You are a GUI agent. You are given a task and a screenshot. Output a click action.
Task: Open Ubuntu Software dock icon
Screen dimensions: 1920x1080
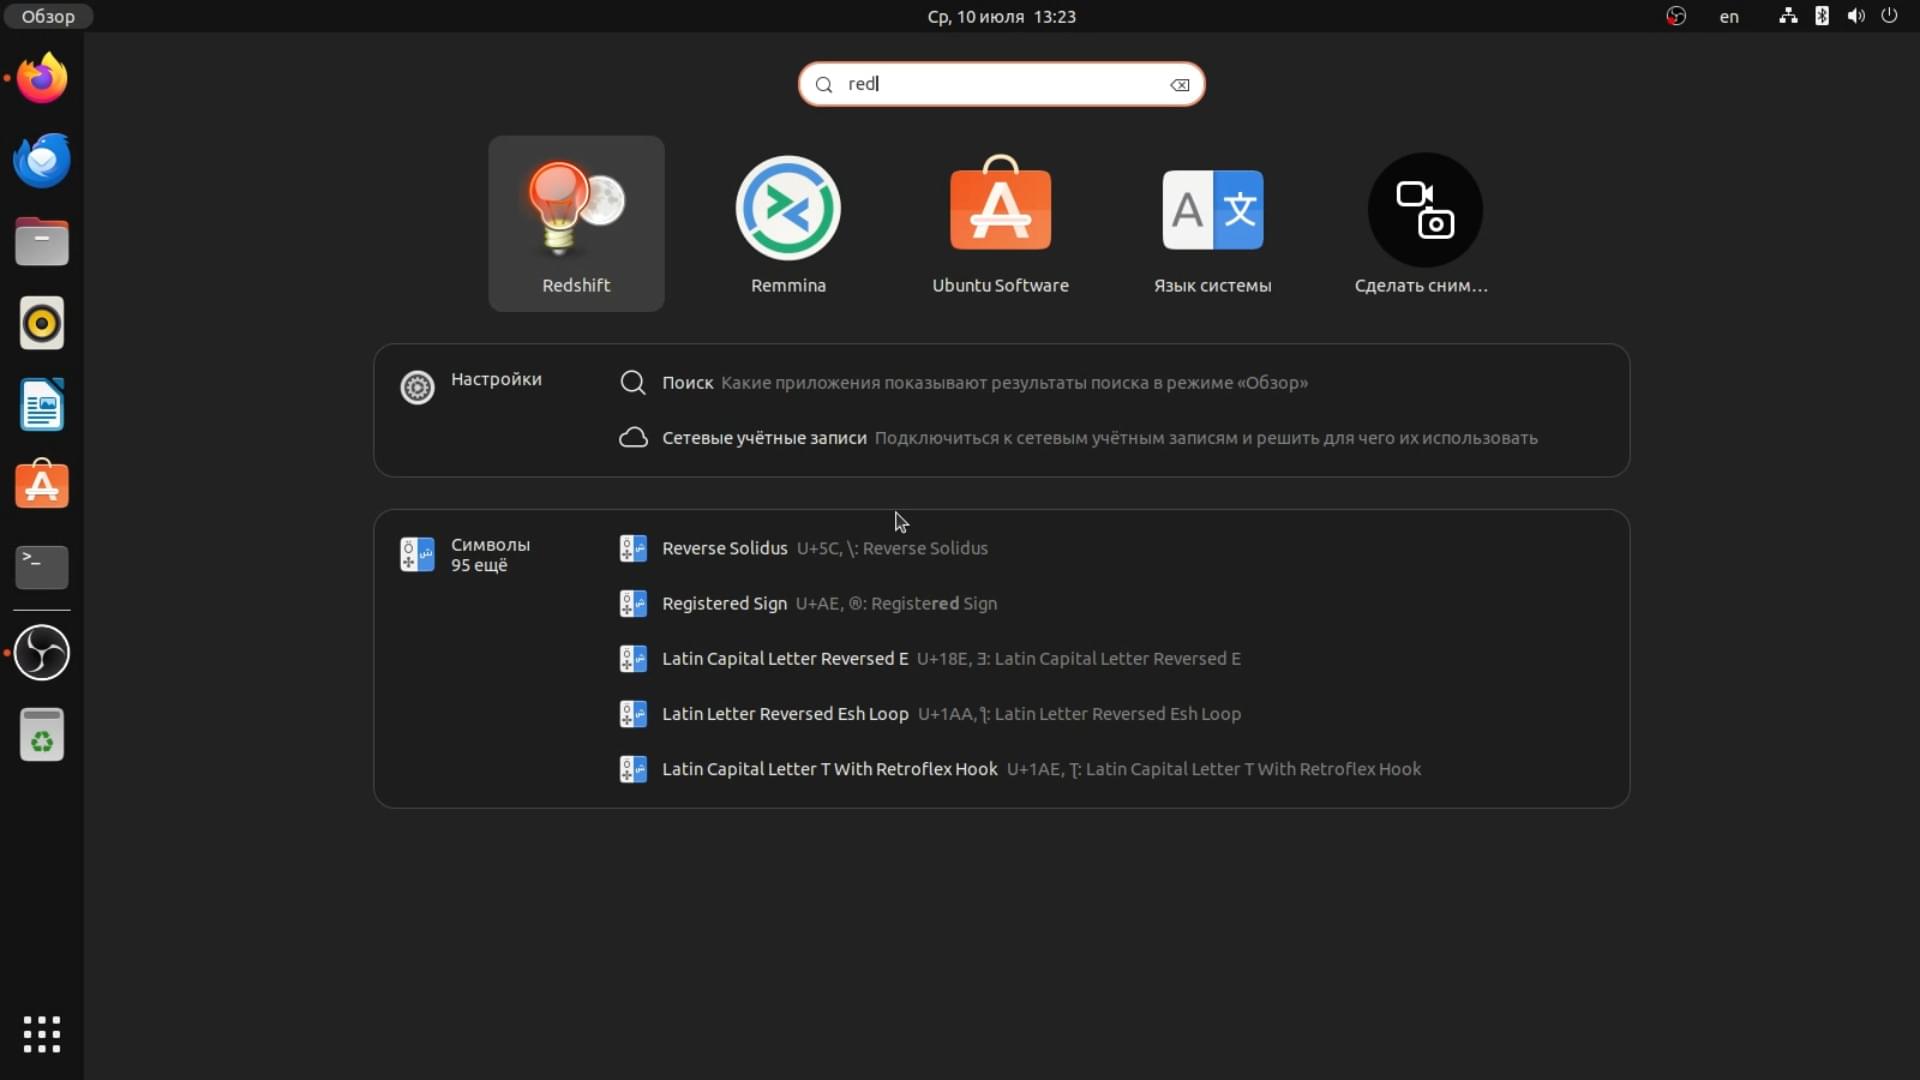[42, 486]
